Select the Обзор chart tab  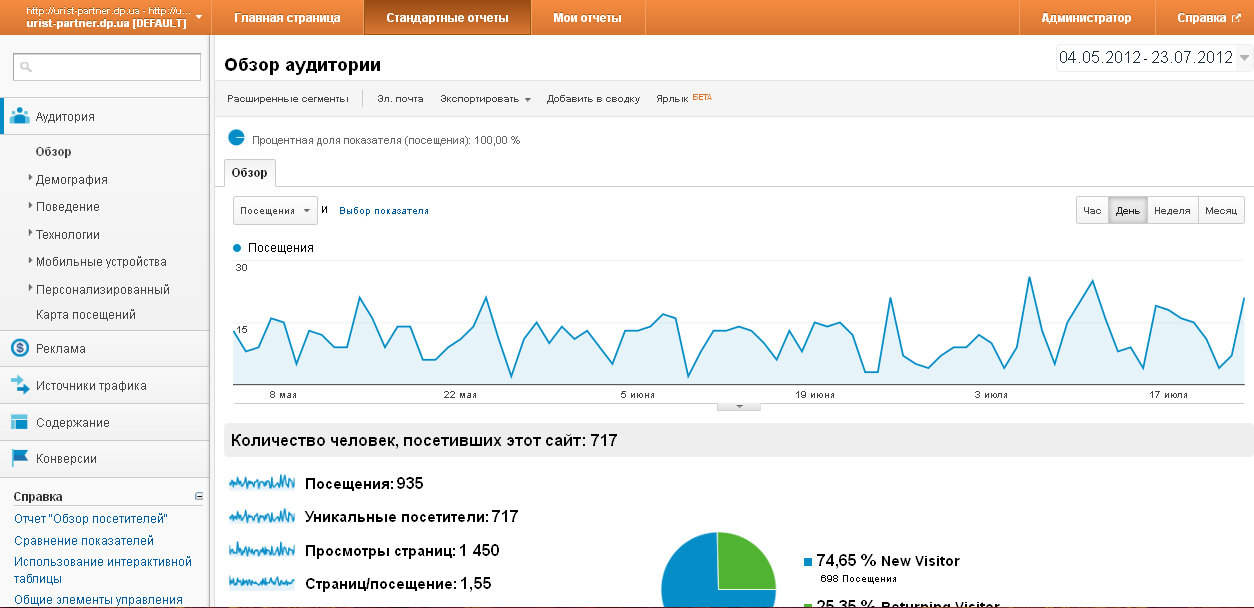(x=250, y=173)
